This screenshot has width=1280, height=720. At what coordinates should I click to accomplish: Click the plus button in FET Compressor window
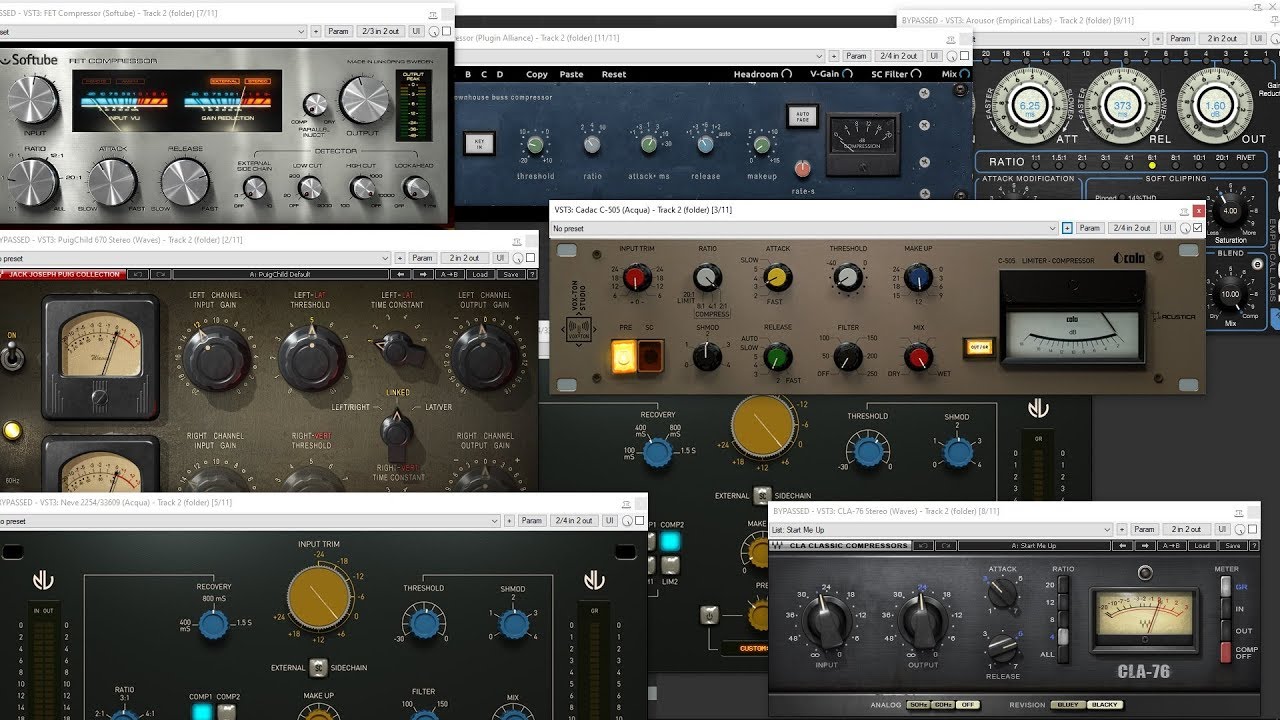316,31
